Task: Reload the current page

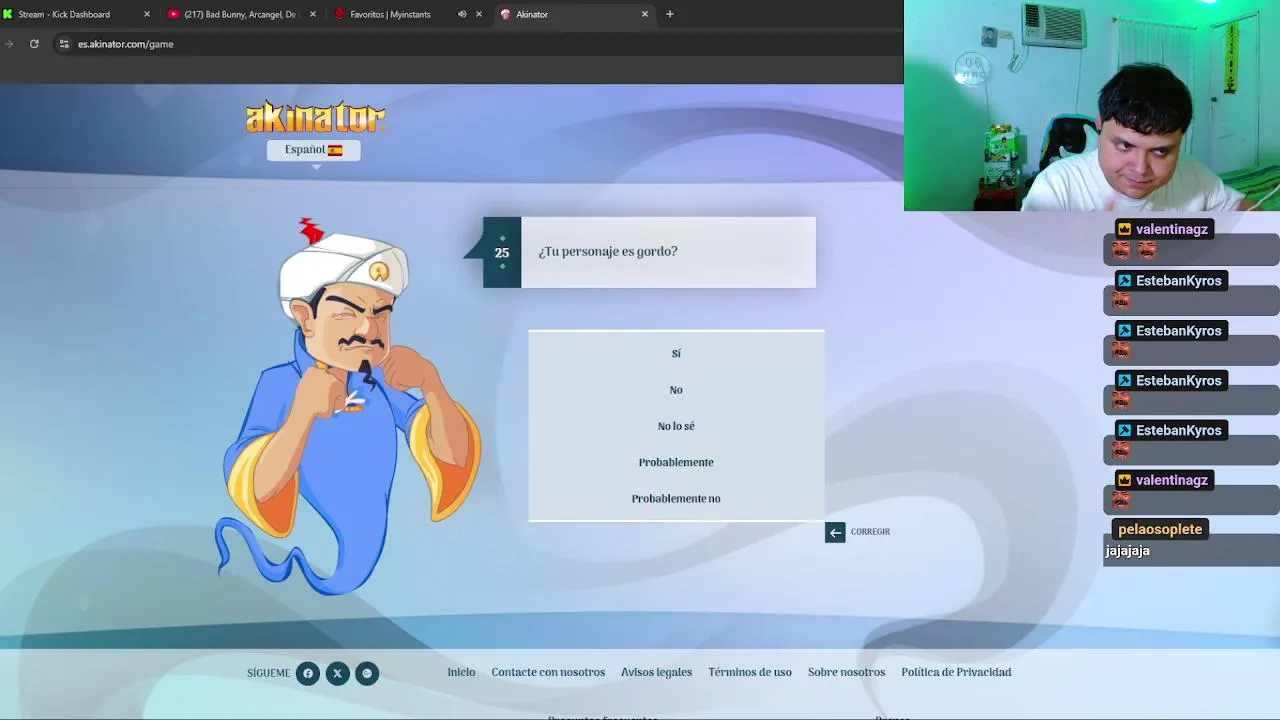Action: [34, 44]
